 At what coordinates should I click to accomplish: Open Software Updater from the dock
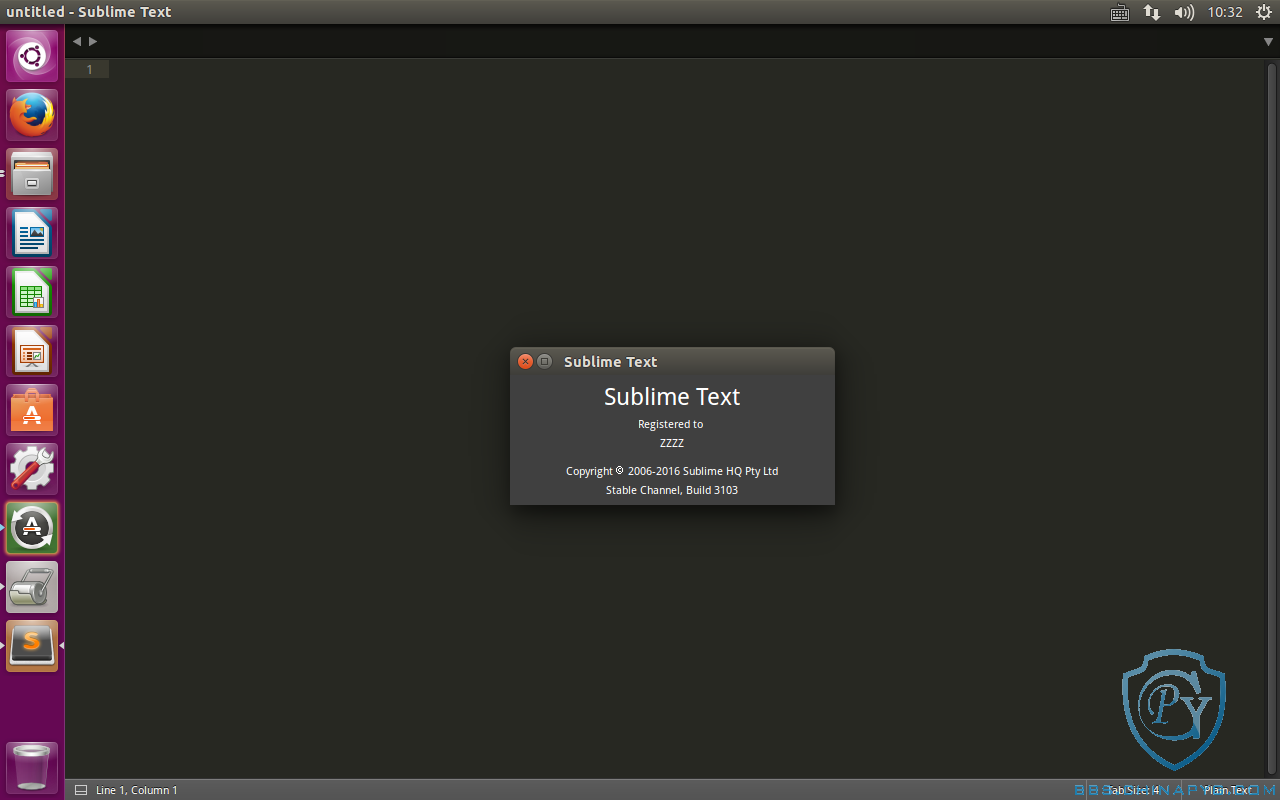click(32, 528)
